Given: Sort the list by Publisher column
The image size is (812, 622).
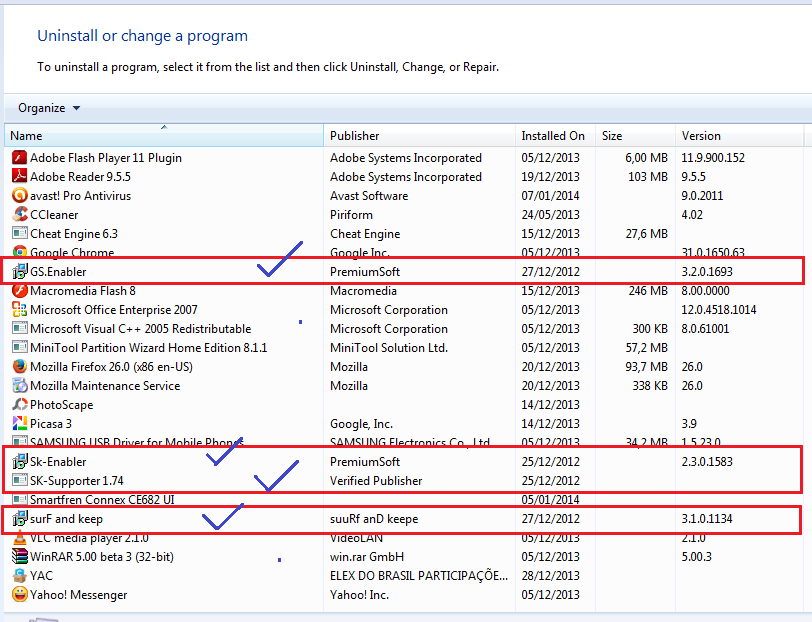Looking at the screenshot, I should click(419, 136).
